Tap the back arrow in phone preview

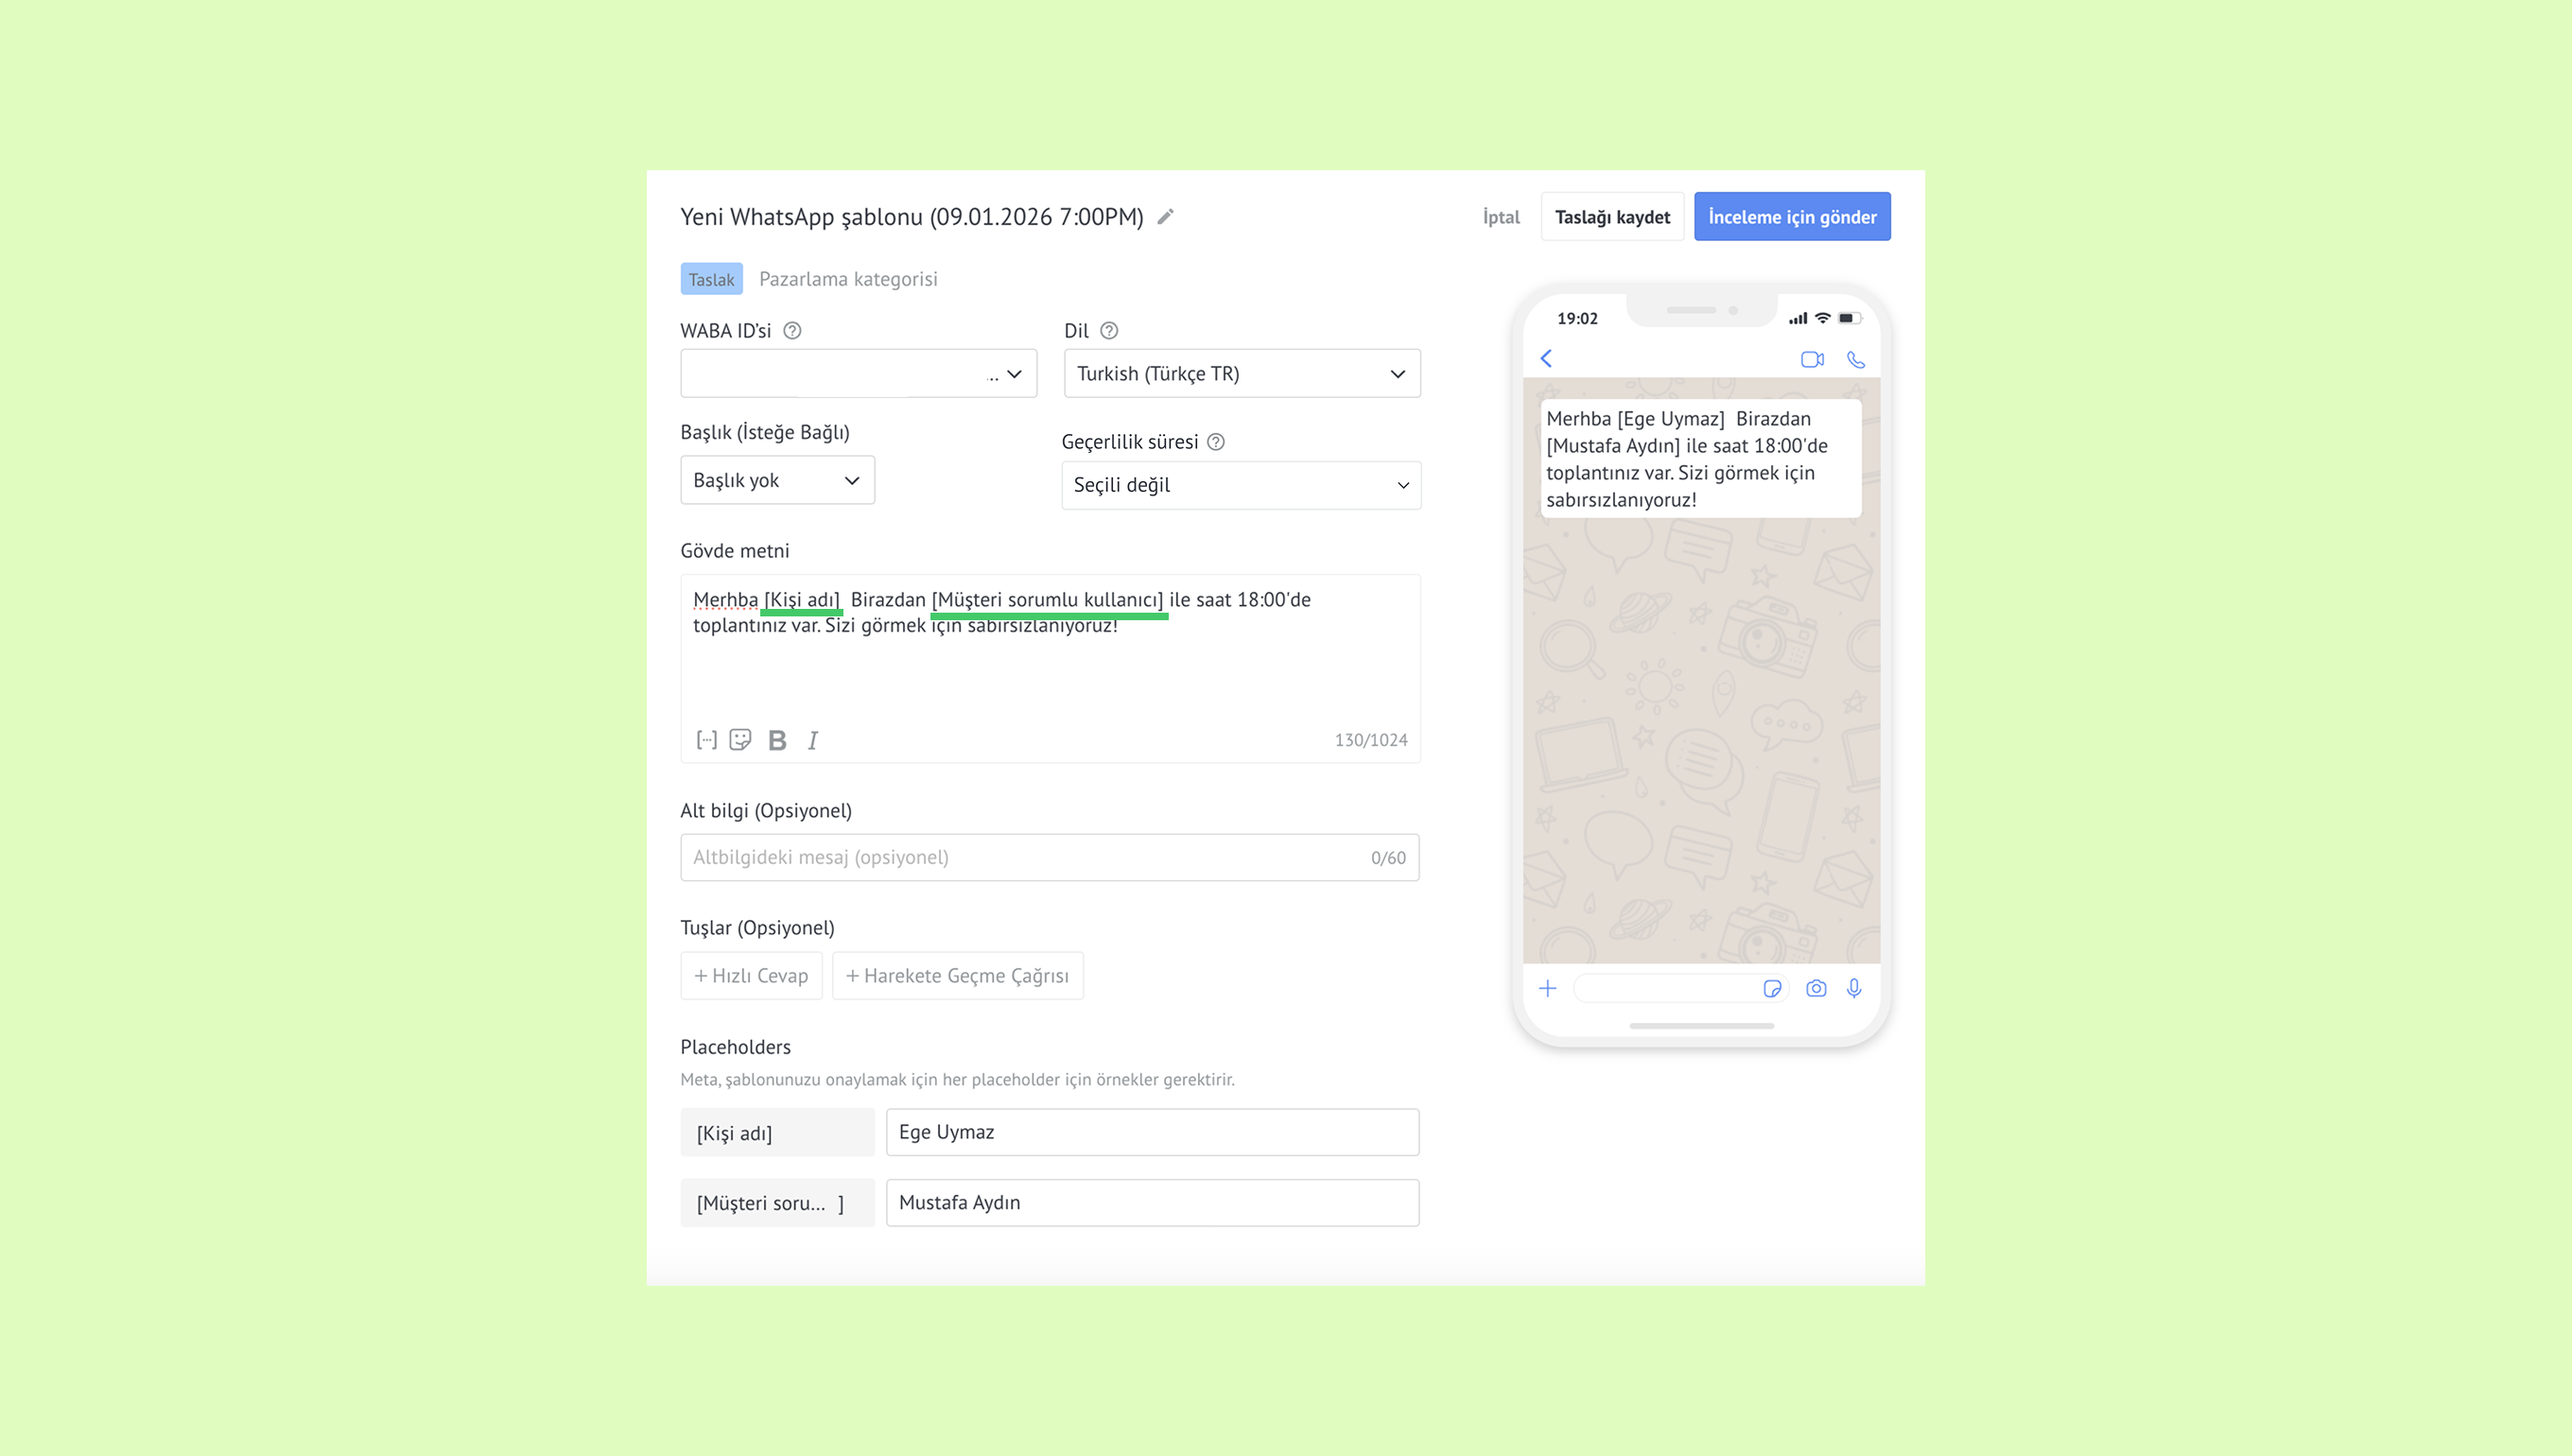click(1546, 359)
